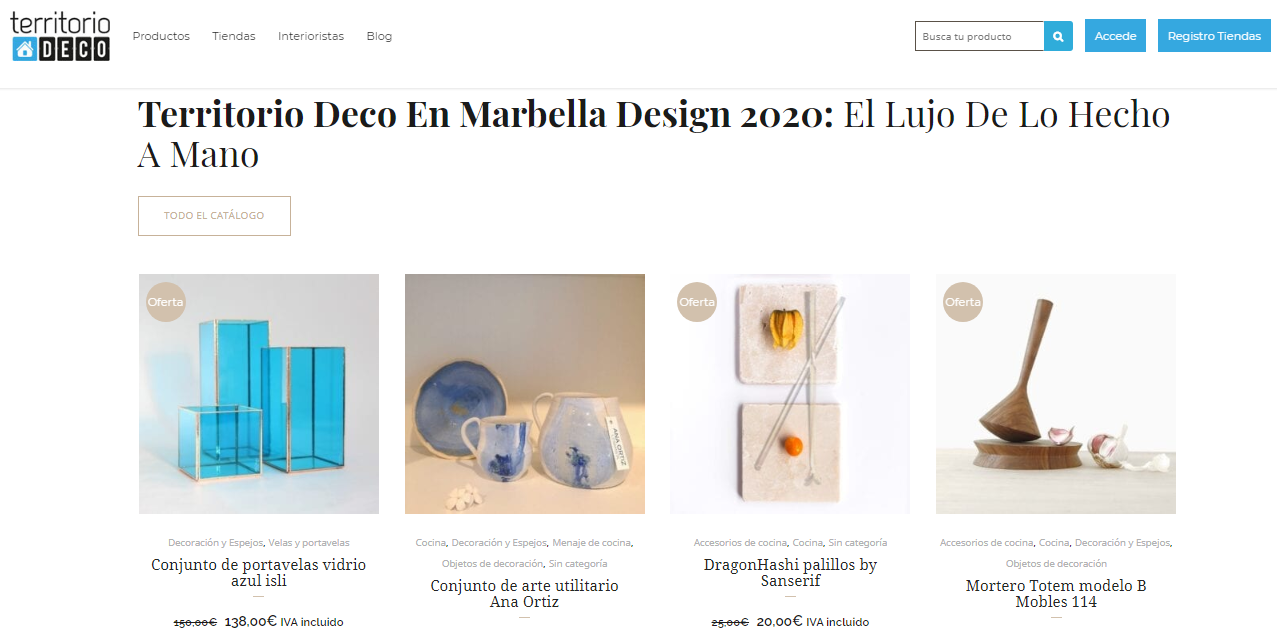This screenshot has height=635, width=1277.
Task: Open the Tiendas menu item
Action: coord(234,36)
